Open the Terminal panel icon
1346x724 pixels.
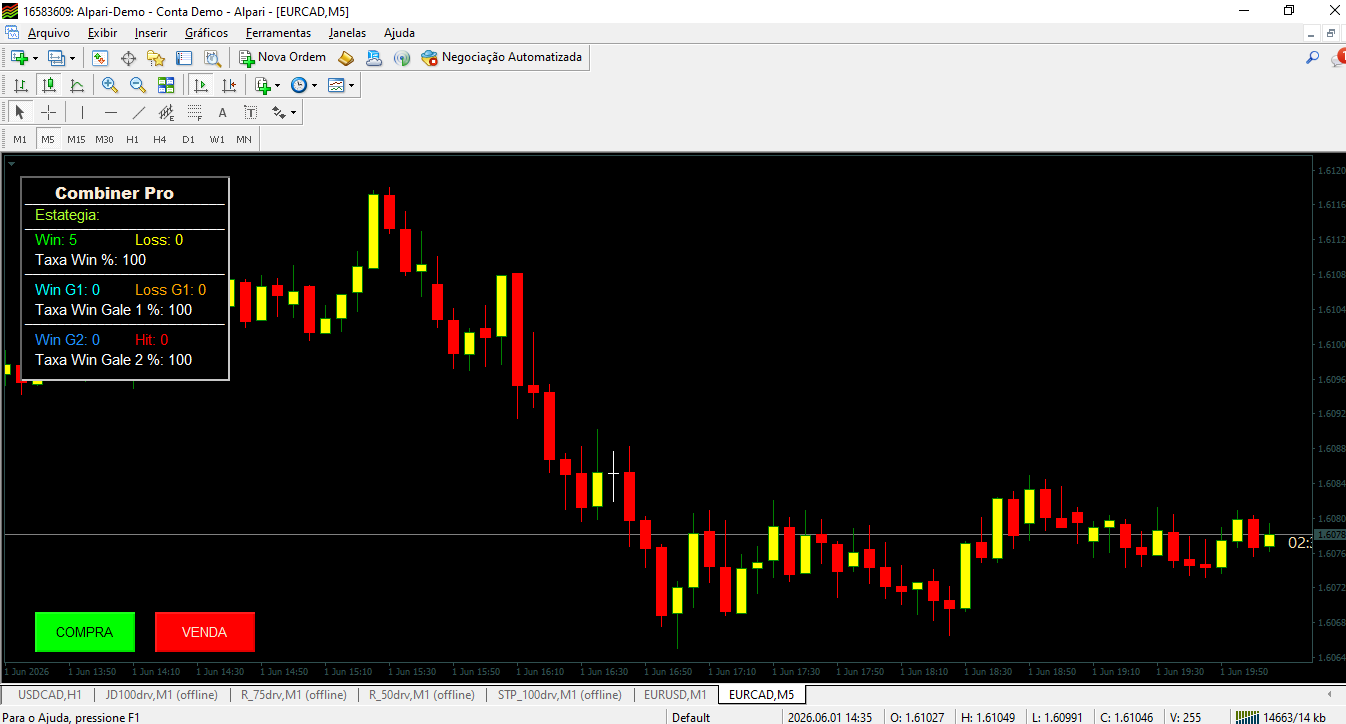coord(184,58)
